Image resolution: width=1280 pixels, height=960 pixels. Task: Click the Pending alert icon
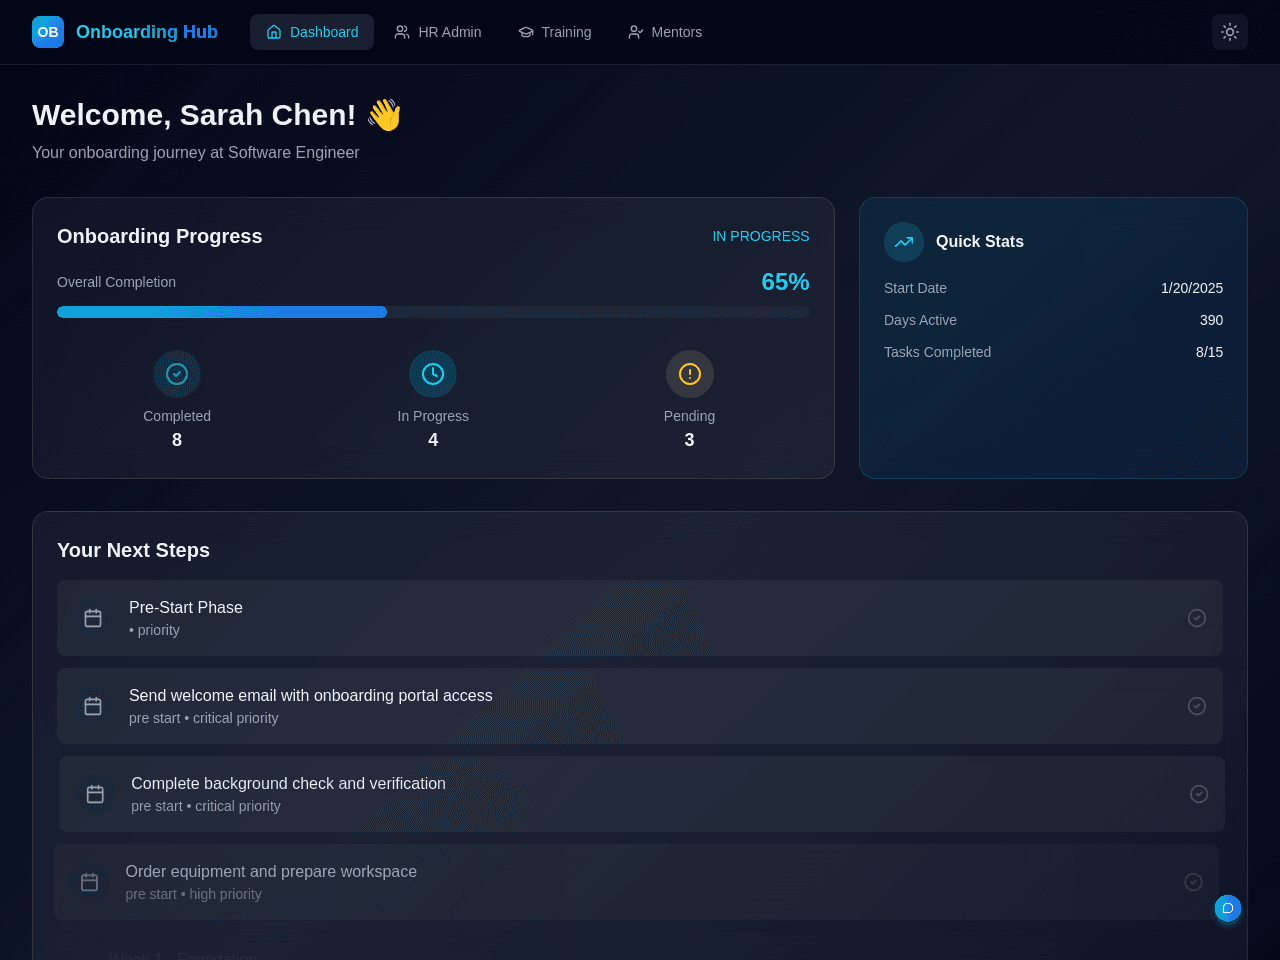point(690,374)
